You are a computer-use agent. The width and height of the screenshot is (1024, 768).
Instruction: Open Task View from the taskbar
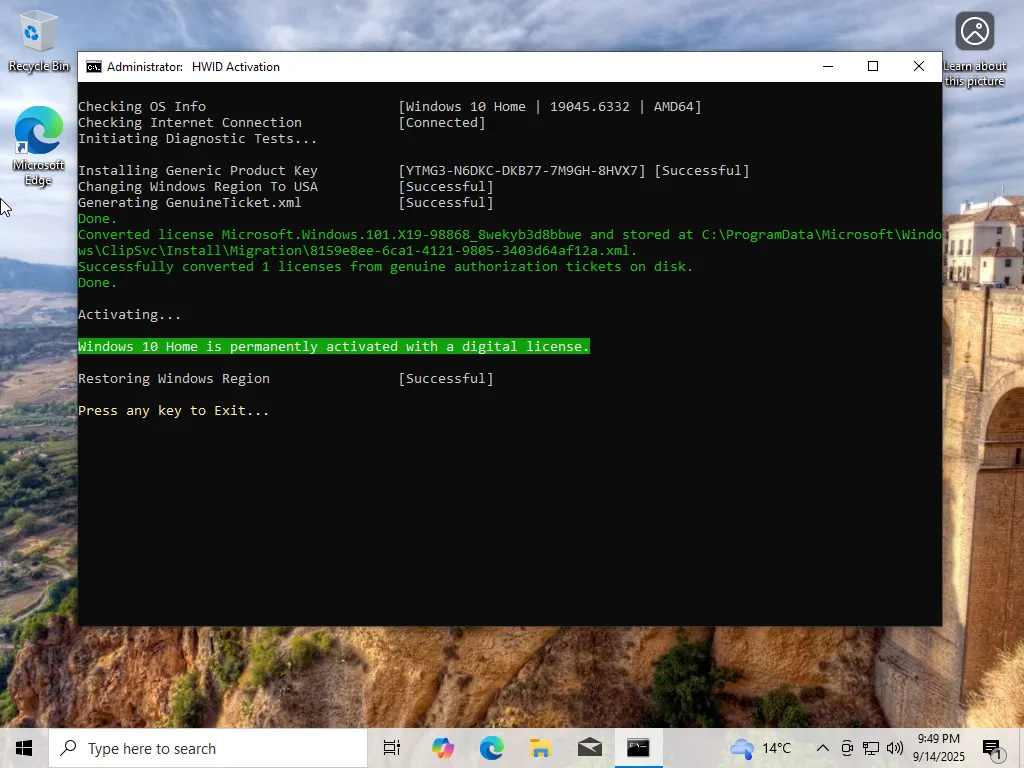point(392,748)
